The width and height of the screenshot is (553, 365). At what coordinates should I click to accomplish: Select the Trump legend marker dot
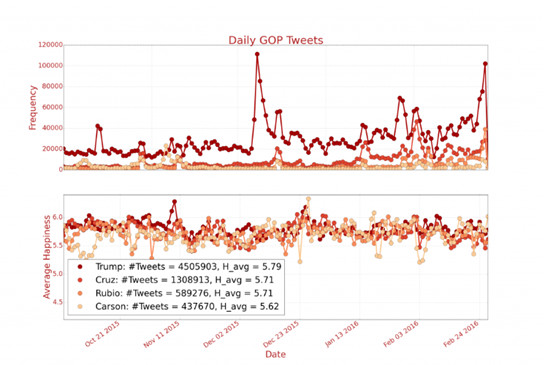(80, 267)
